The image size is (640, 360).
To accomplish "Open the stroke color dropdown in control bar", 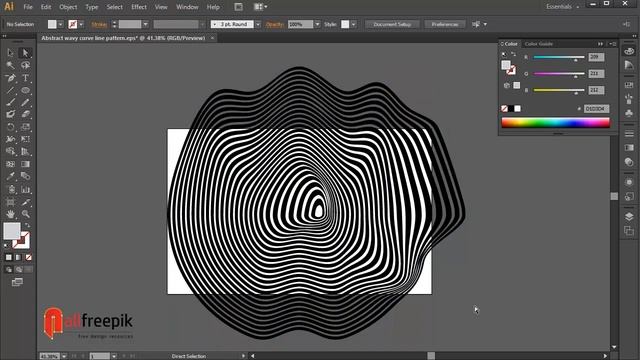I will click(81, 24).
